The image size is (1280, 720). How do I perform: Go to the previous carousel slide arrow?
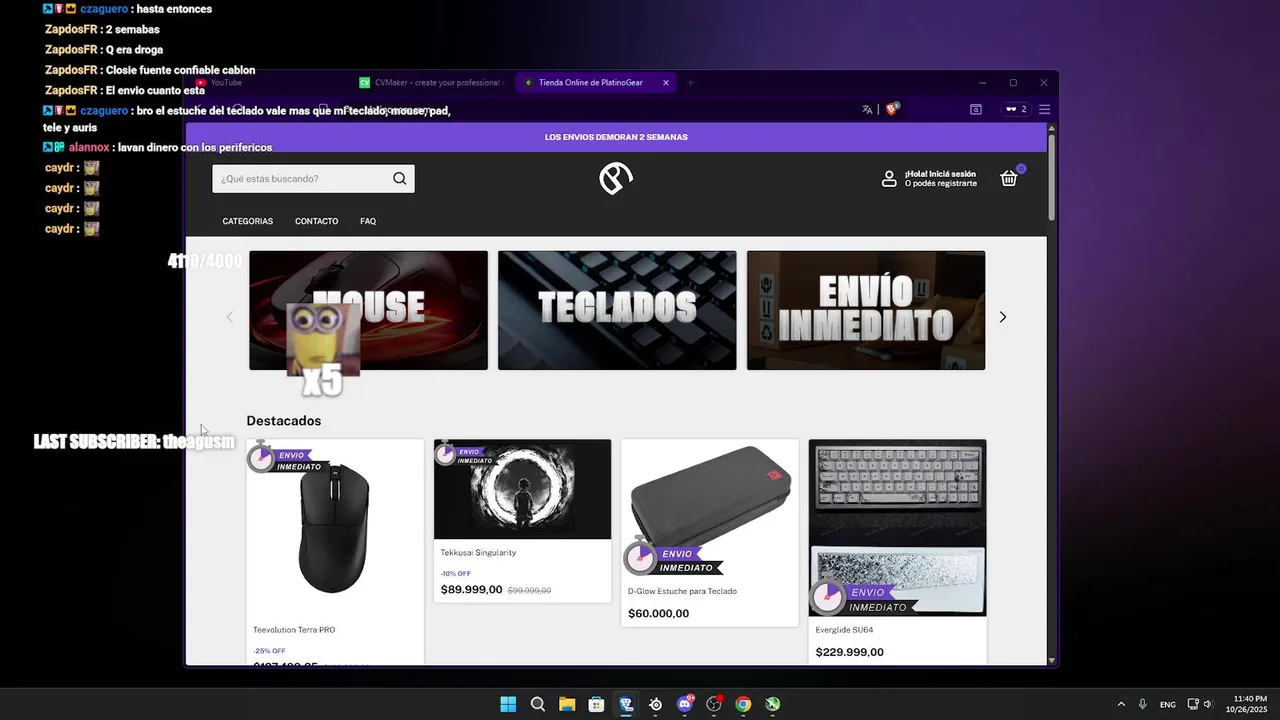tap(230, 317)
